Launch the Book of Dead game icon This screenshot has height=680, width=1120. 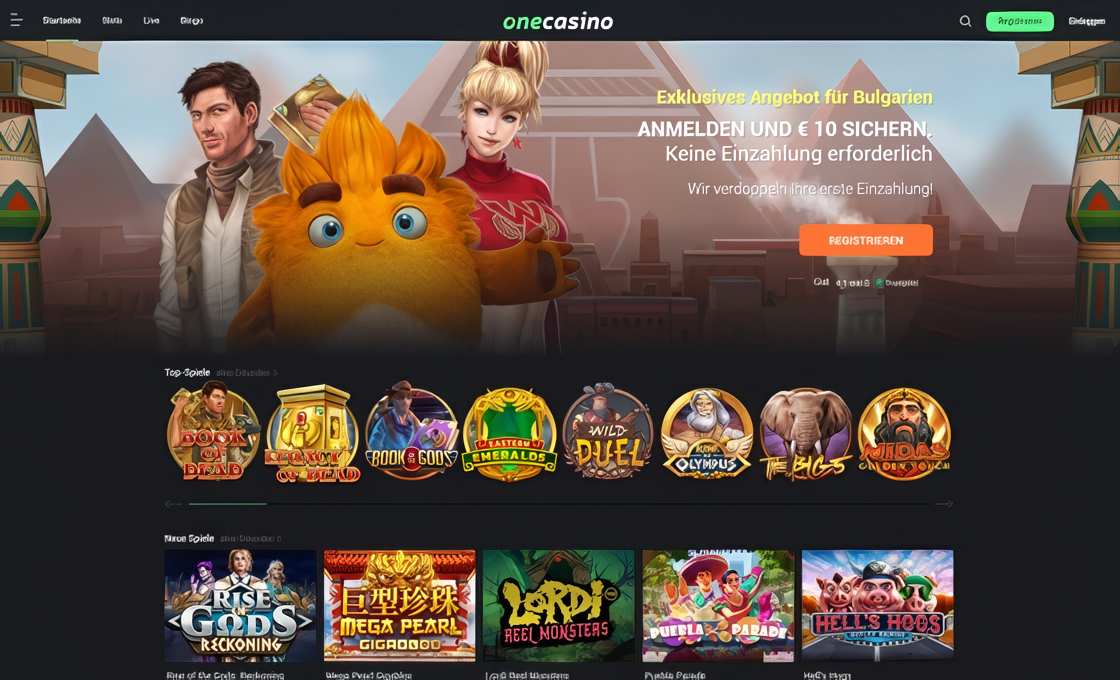pos(214,432)
